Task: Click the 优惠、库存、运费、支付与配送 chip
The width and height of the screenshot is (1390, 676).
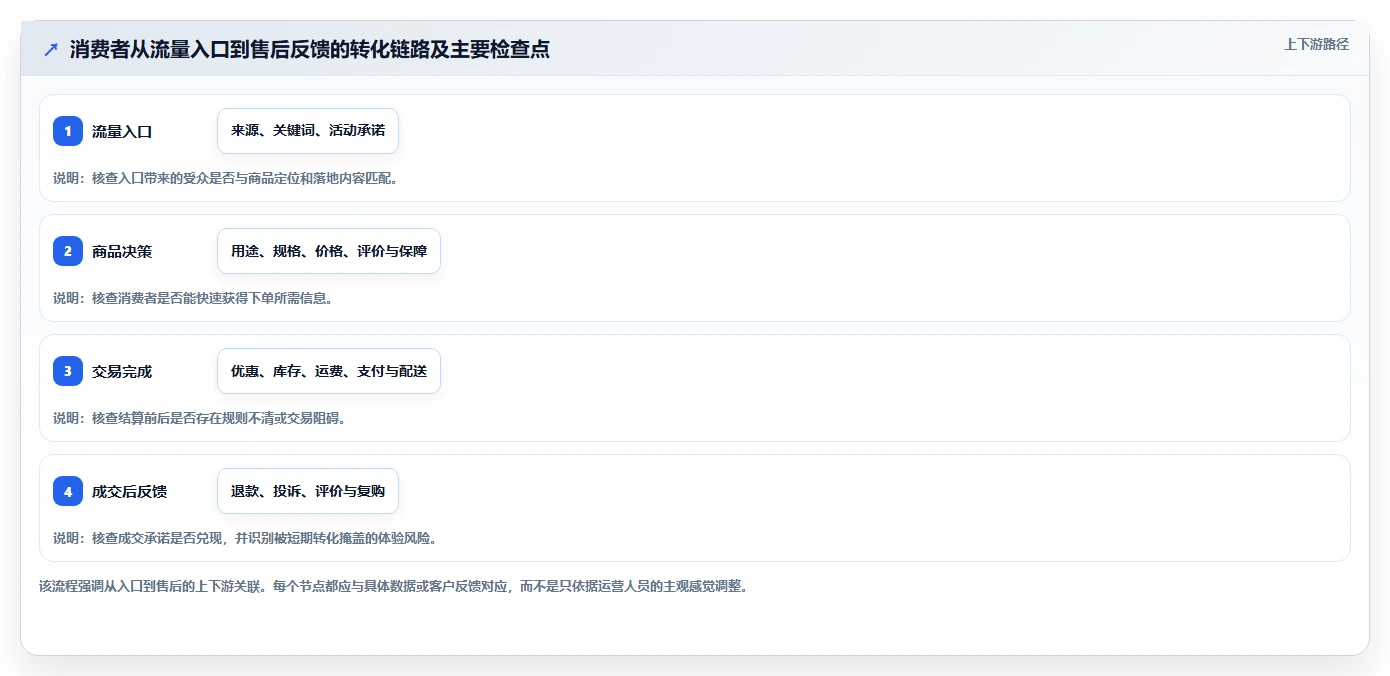Action: [x=329, y=371]
